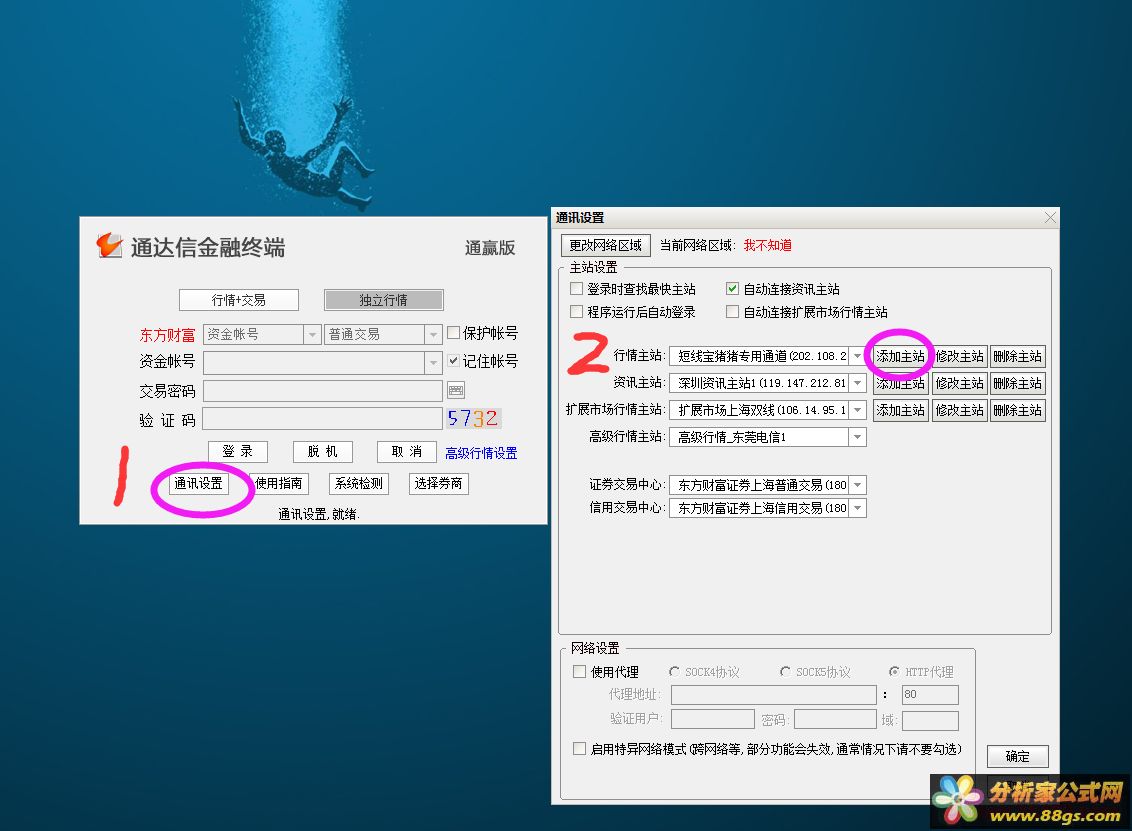The image size is (1132, 831).
Task: Click the 验证码 input field
Action: 323,418
